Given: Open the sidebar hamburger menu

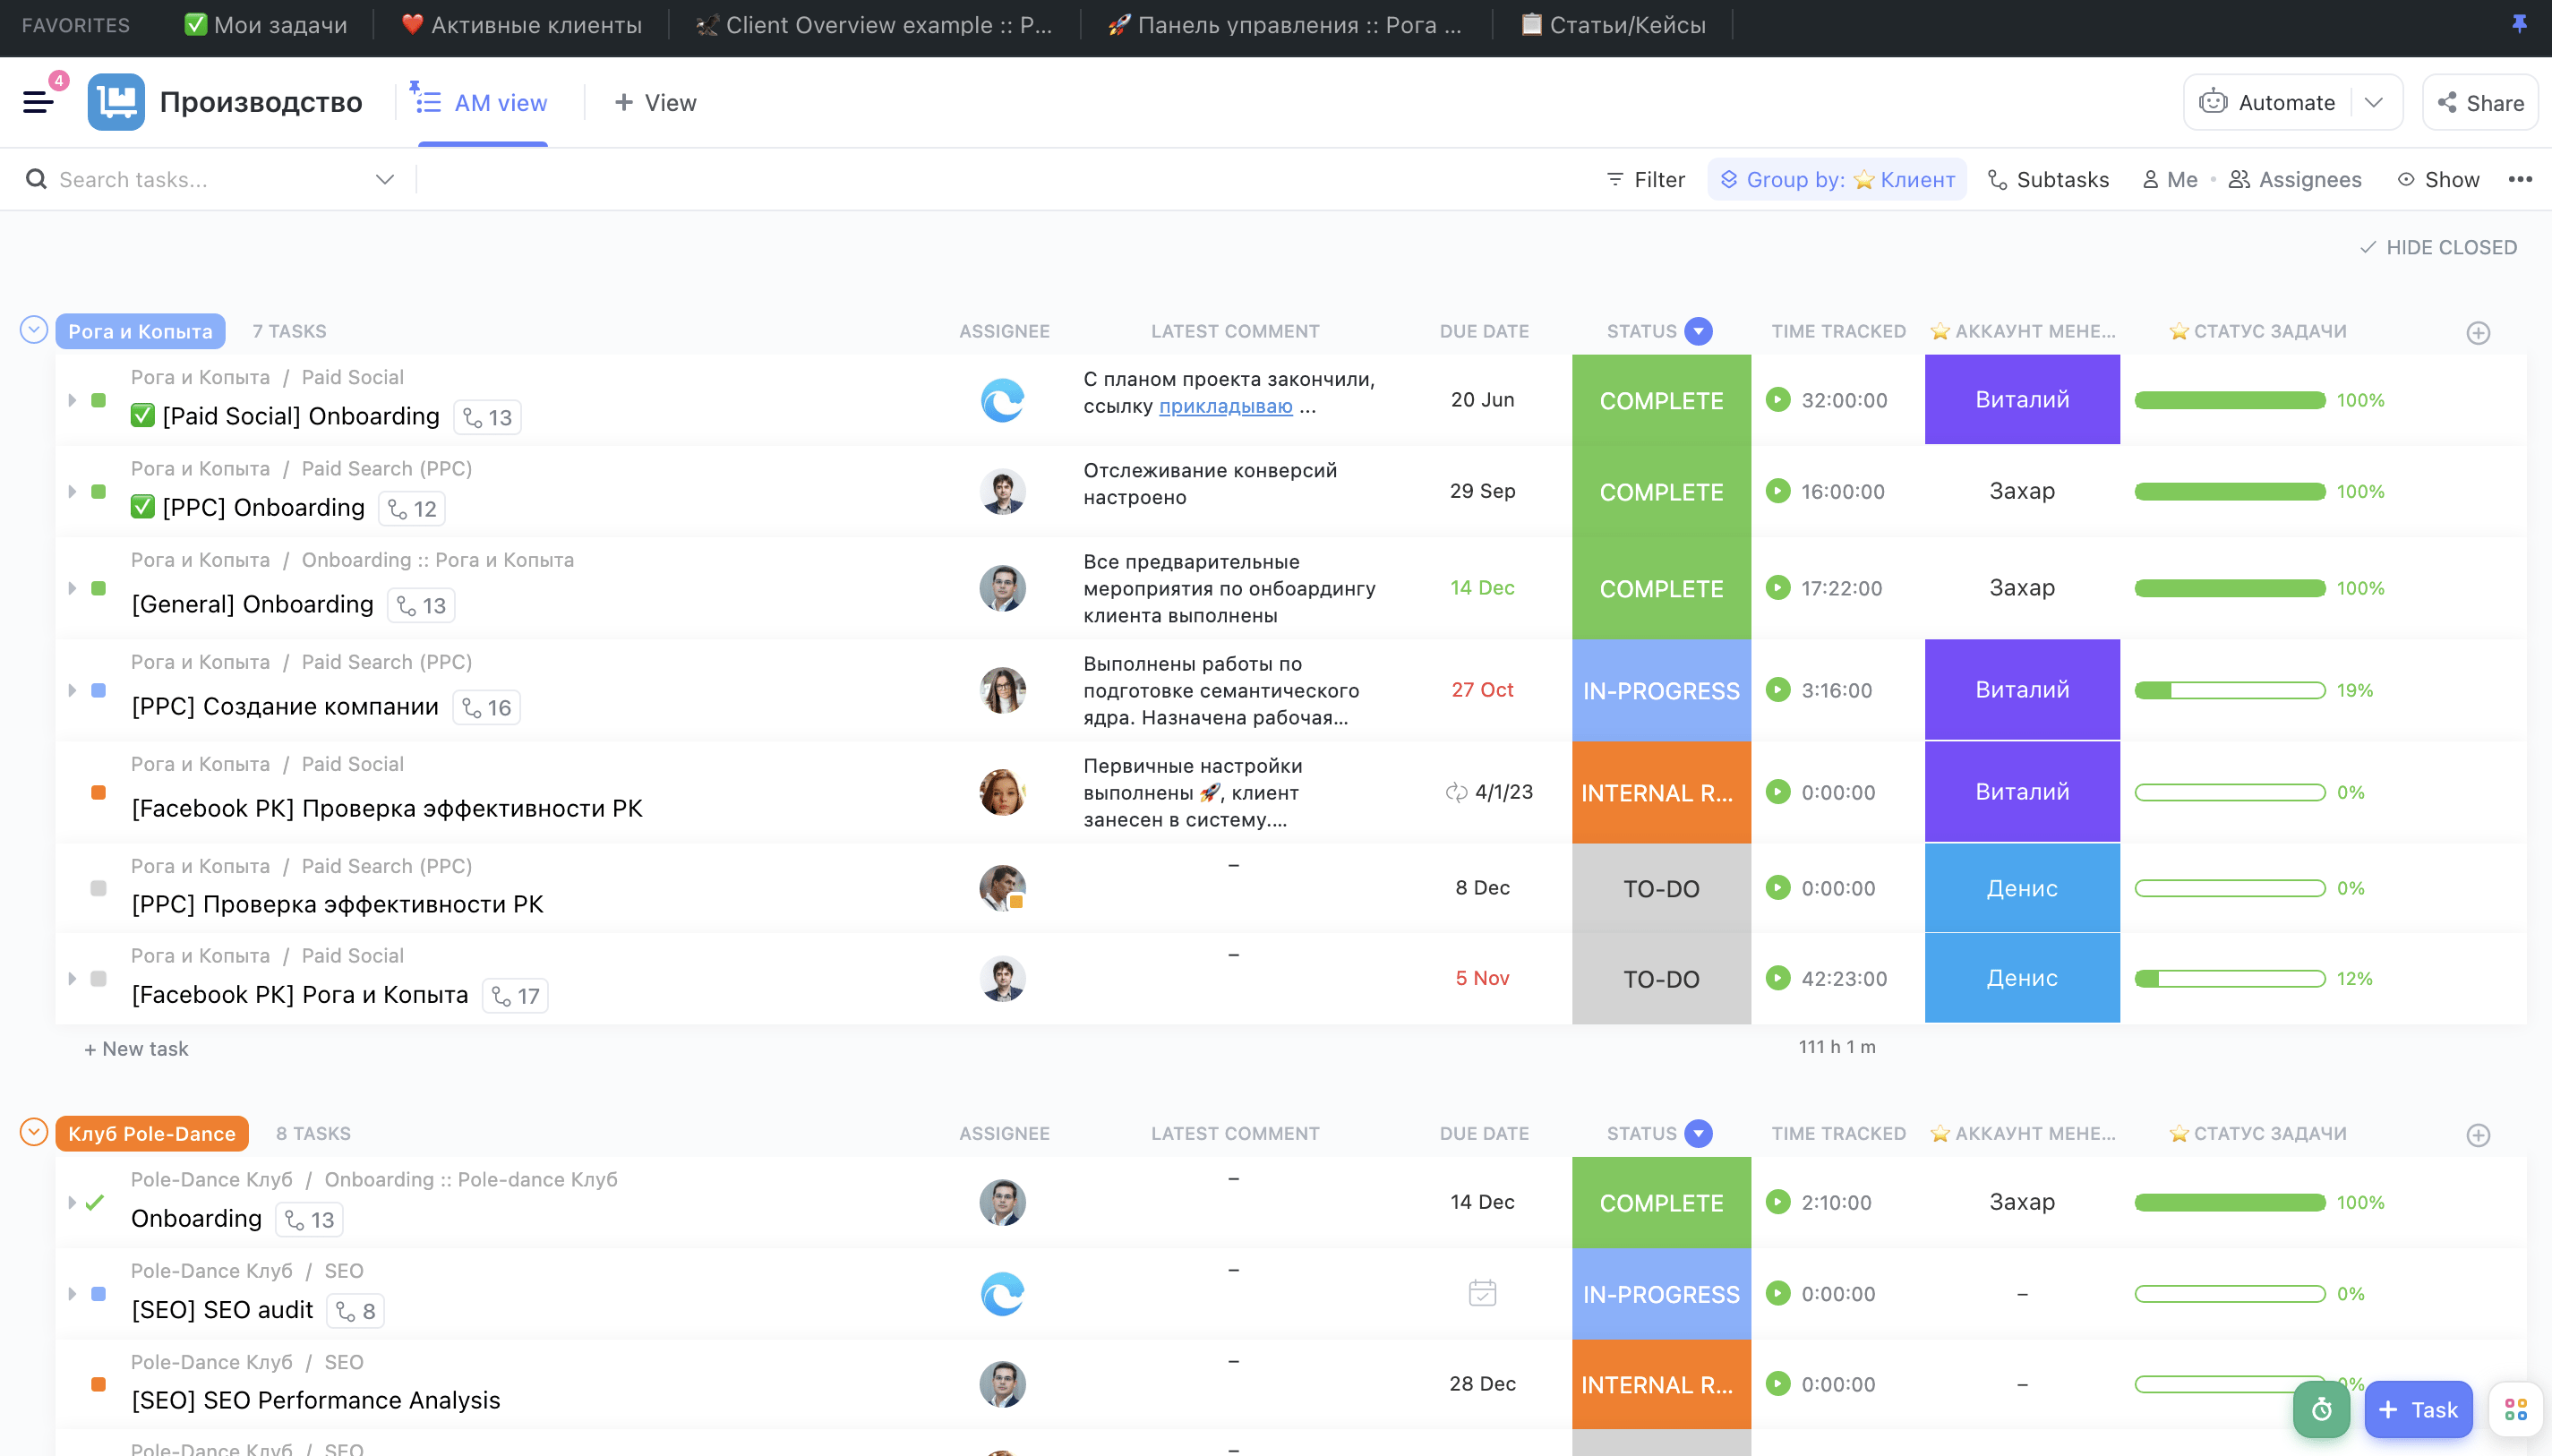Looking at the screenshot, I should (38, 101).
